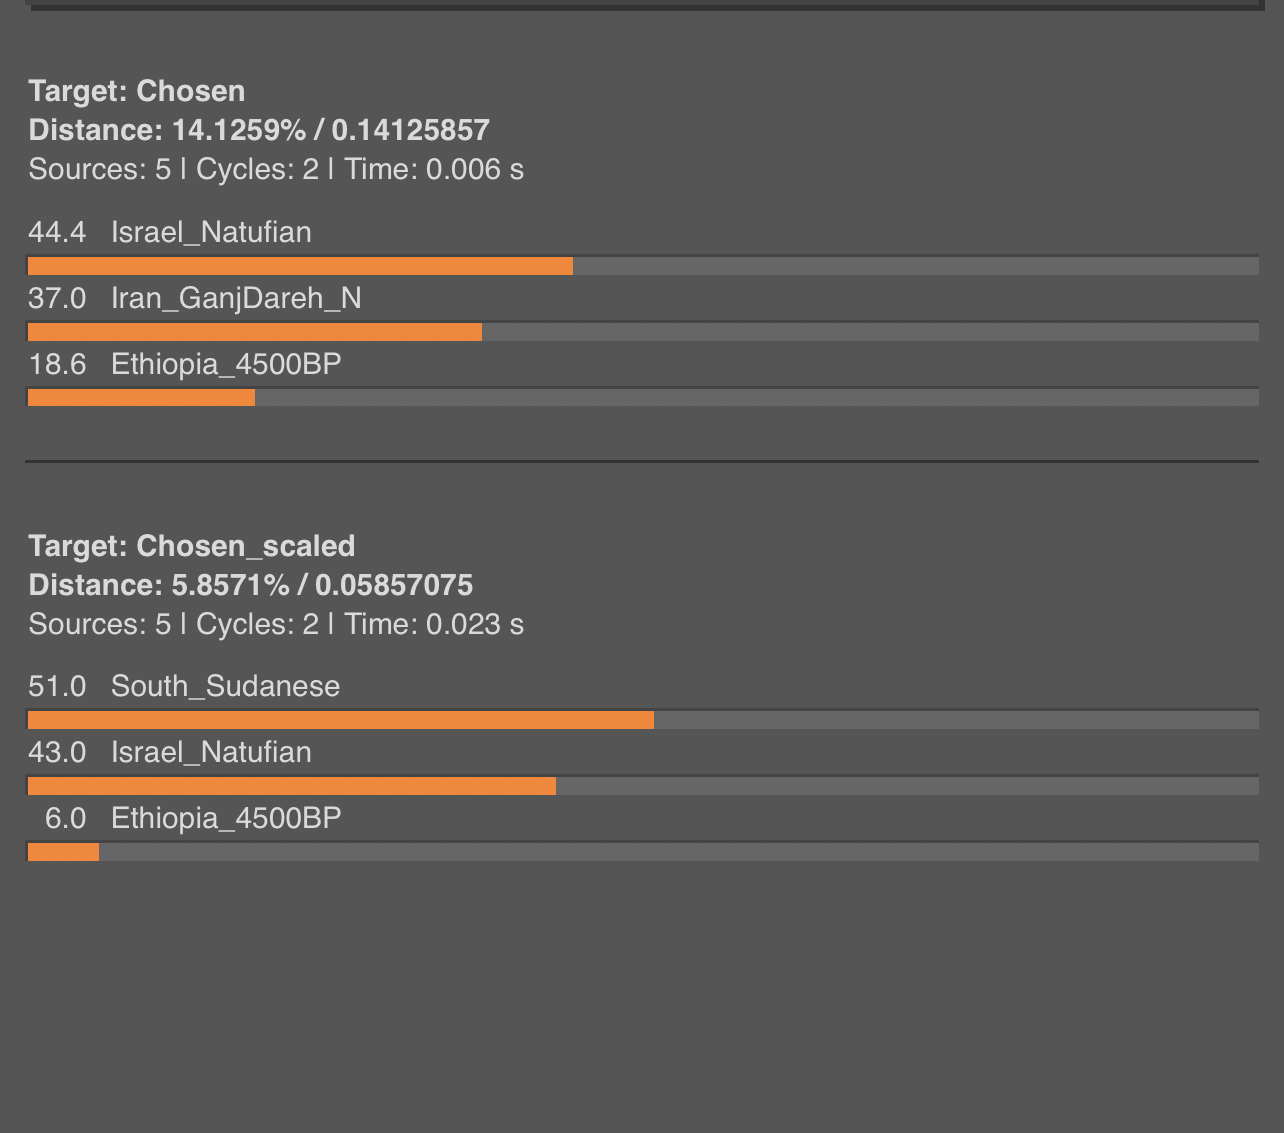Click the orange 44.4 Israel_Natufian bar
This screenshot has width=1284, height=1133.
pyautogui.click(x=300, y=266)
